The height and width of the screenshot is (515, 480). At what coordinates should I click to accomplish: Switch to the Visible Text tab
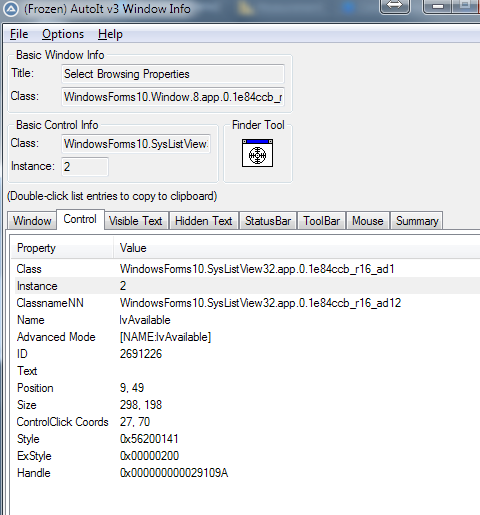(136, 221)
